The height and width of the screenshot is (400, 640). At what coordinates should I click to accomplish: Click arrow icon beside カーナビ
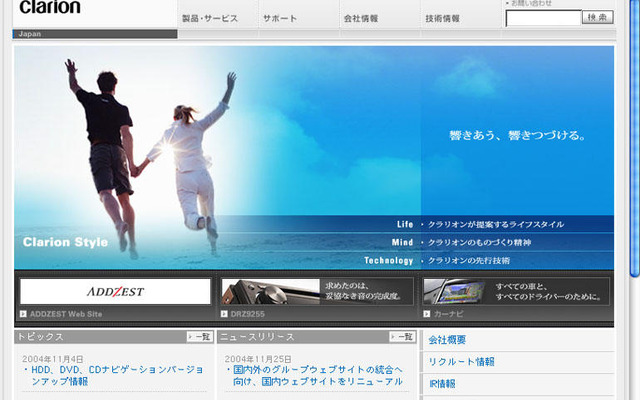427,314
